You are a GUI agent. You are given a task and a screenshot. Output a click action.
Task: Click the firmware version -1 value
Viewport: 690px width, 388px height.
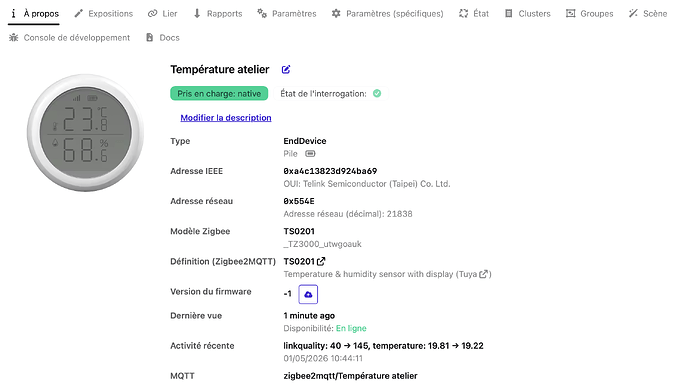pyautogui.click(x=287, y=294)
